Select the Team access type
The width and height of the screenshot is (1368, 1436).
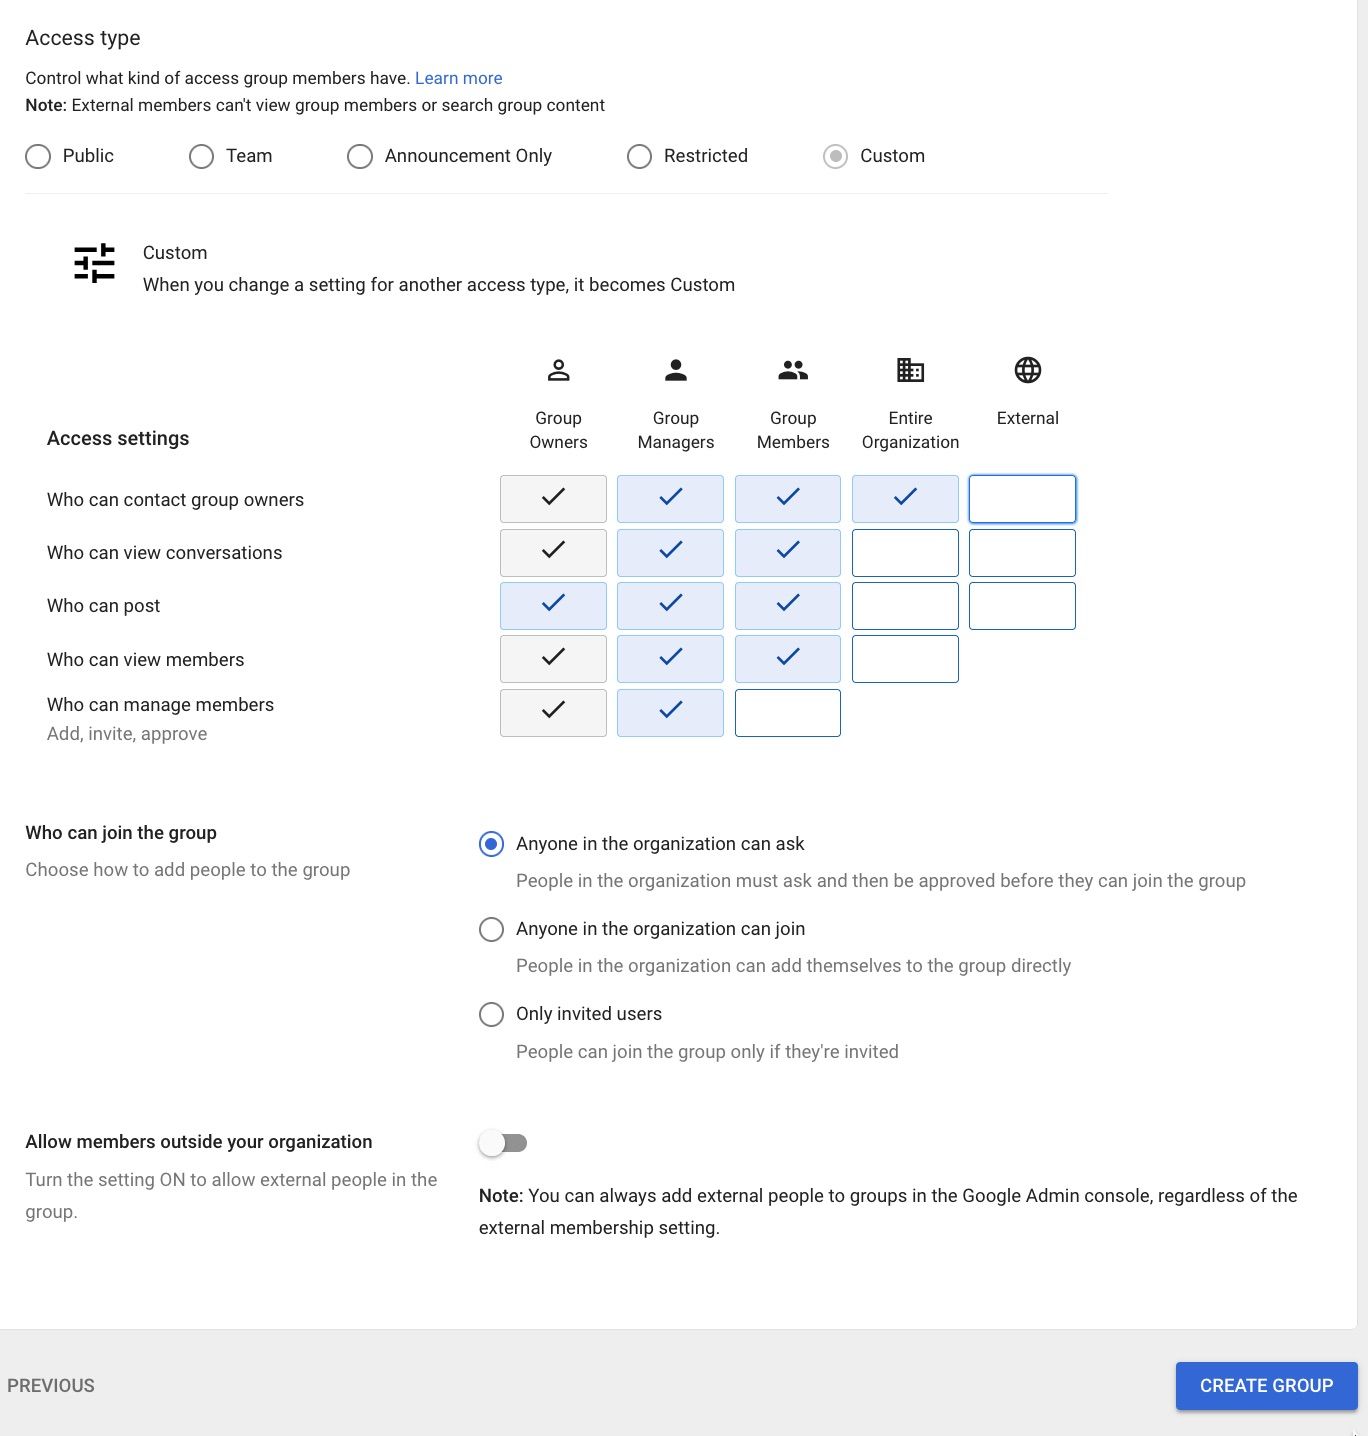point(202,157)
